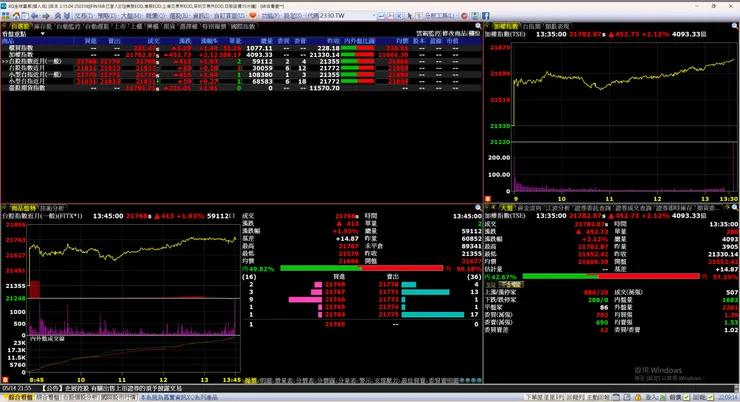
Task: Click the red heart favorites icon
Action: [252, 16]
